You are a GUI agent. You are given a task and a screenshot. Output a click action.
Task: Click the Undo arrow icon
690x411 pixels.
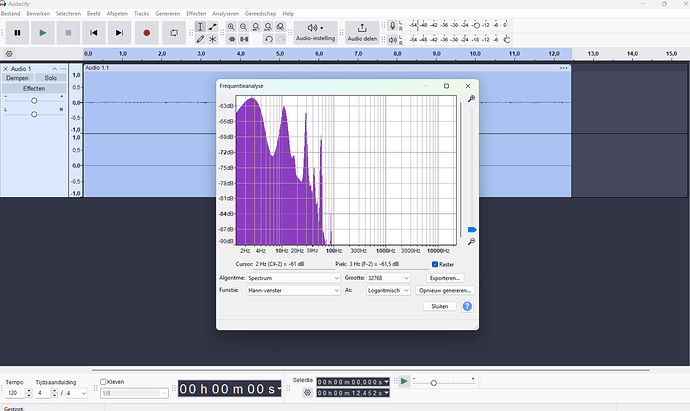(269, 39)
